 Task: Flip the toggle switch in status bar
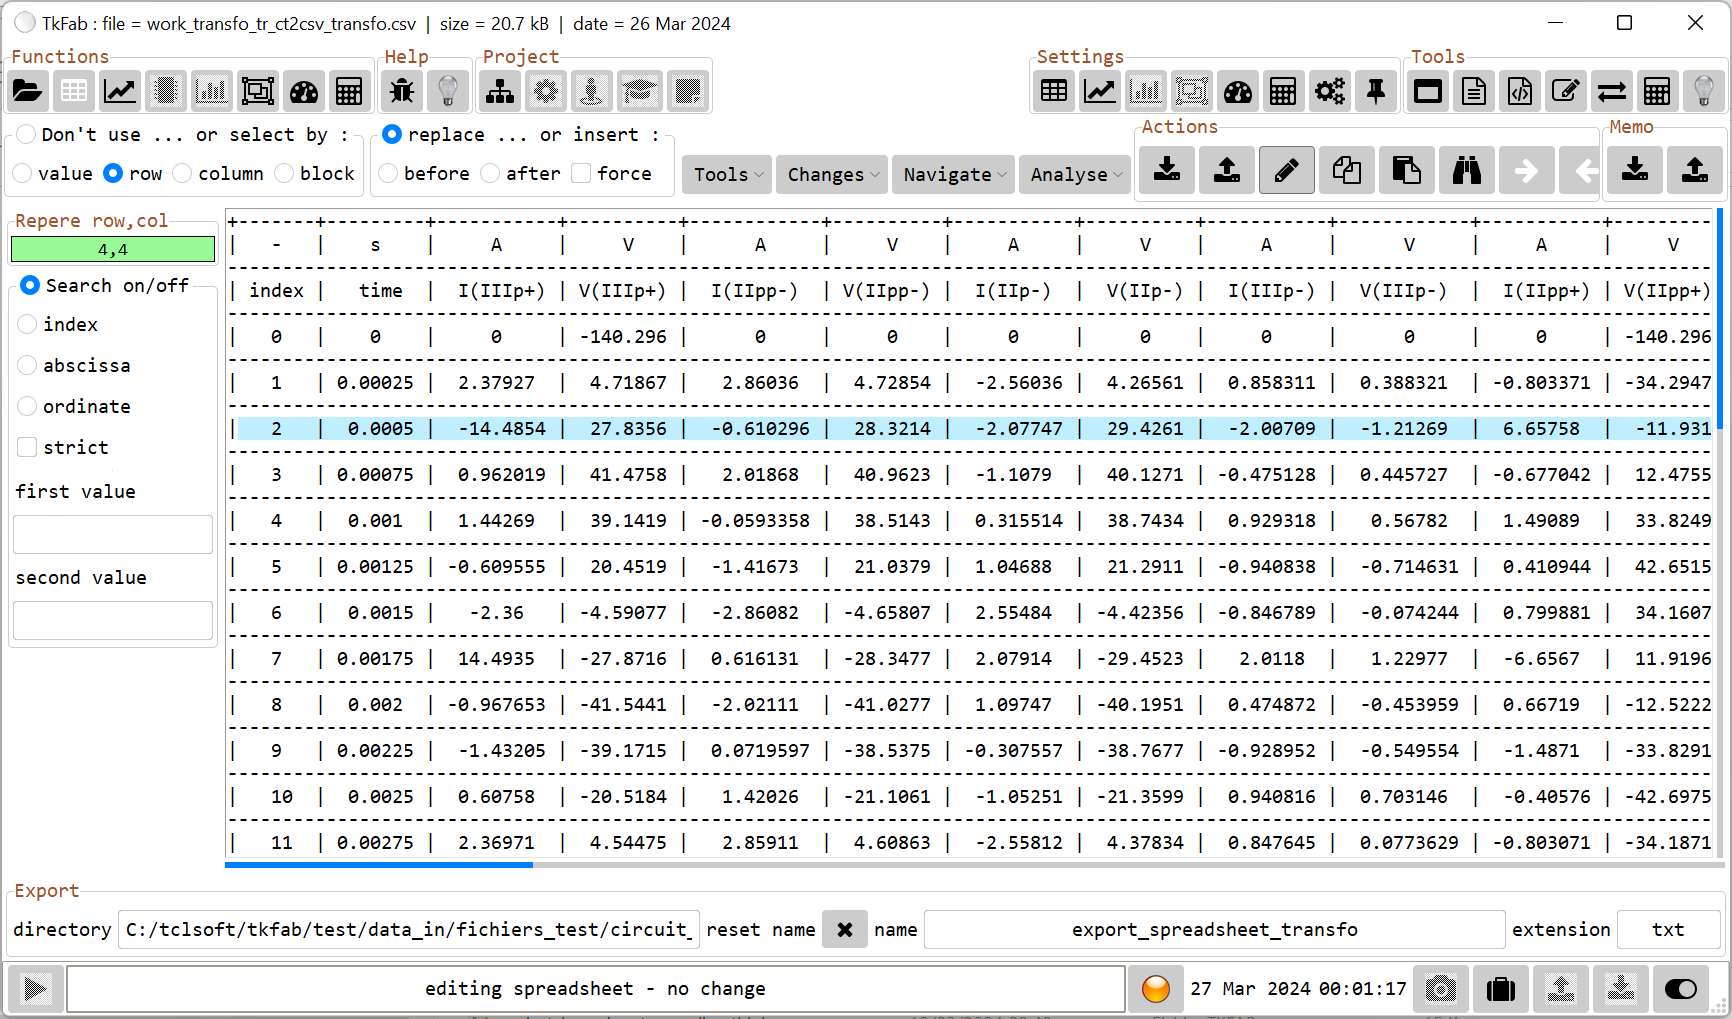[x=1681, y=989]
